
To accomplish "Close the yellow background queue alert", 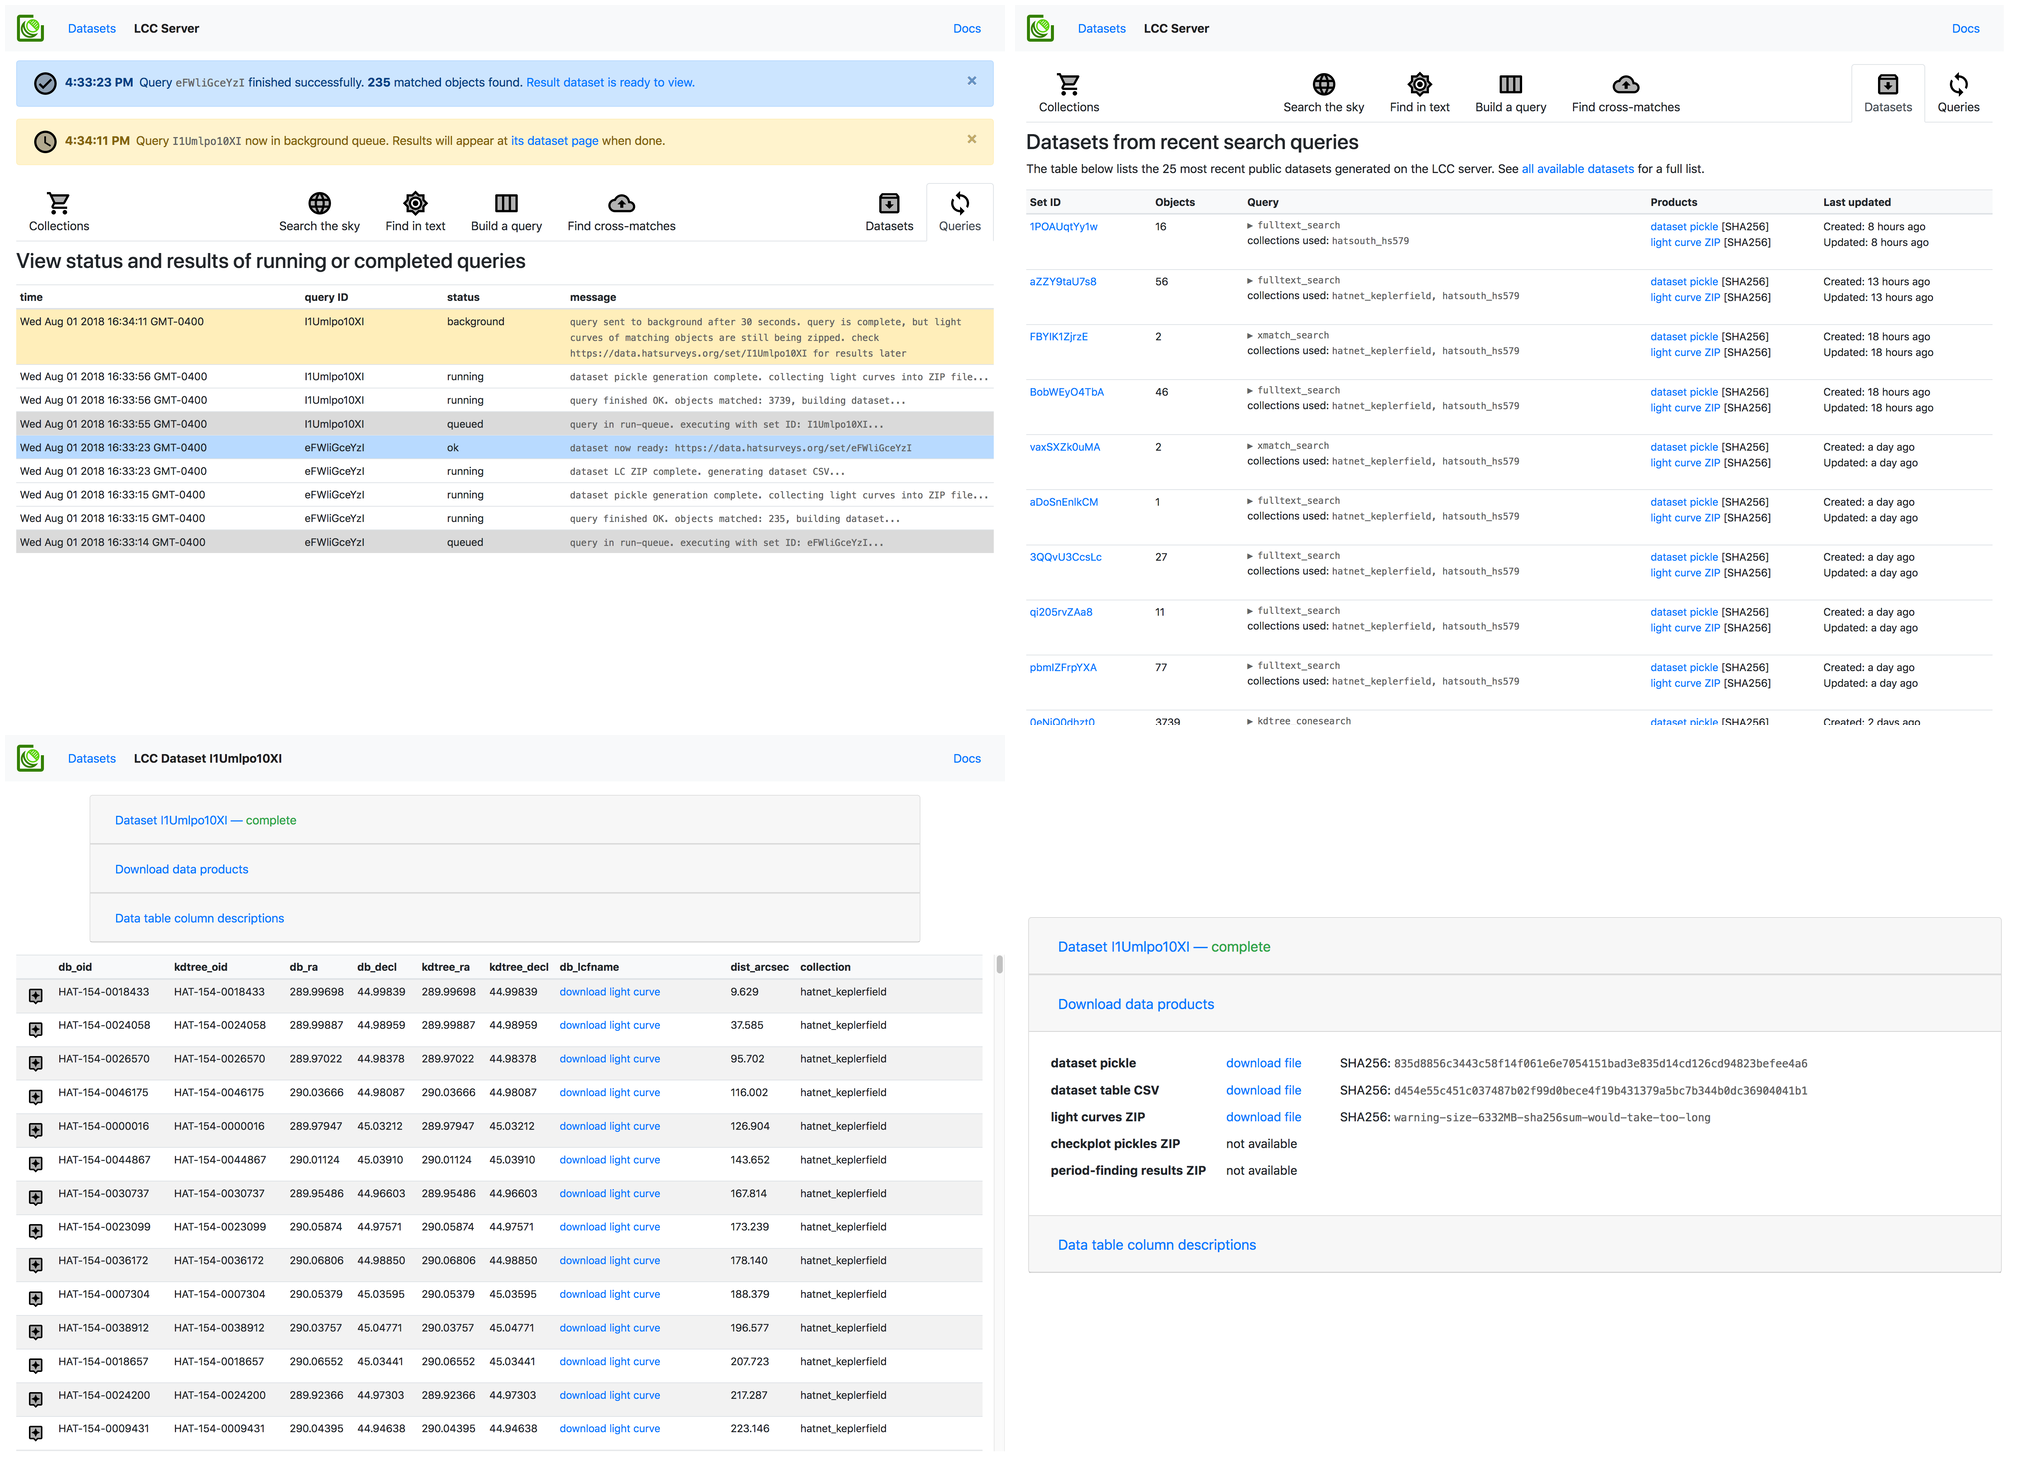I will coord(971,140).
